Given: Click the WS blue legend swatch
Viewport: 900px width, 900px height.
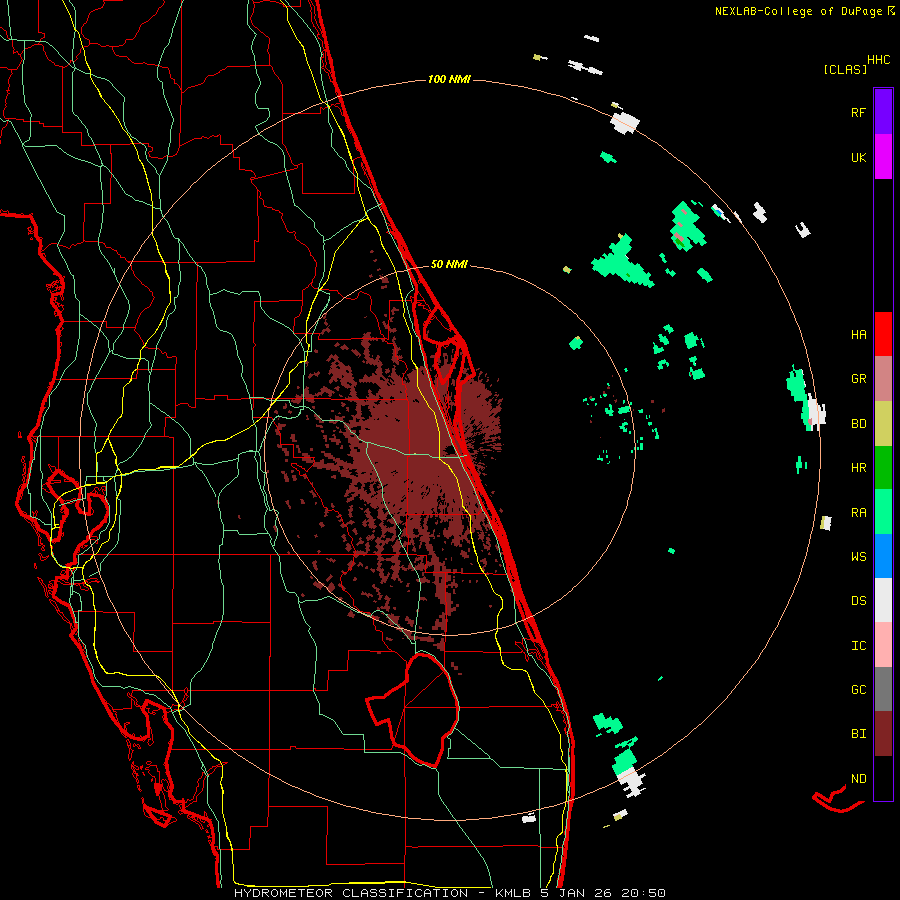Looking at the screenshot, I should pos(883,556).
